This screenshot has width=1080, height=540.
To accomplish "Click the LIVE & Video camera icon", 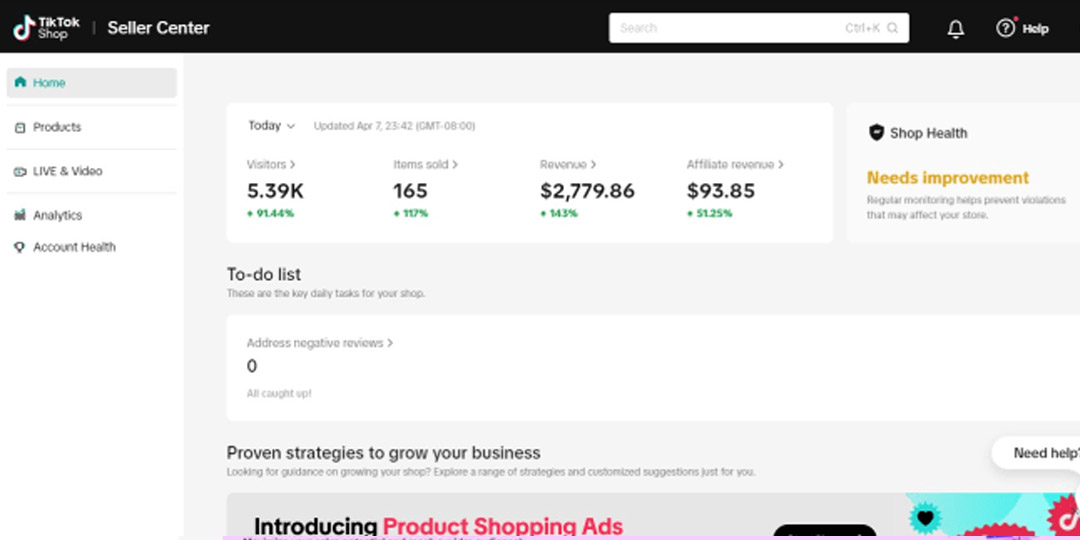I will click(x=20, y=172).
